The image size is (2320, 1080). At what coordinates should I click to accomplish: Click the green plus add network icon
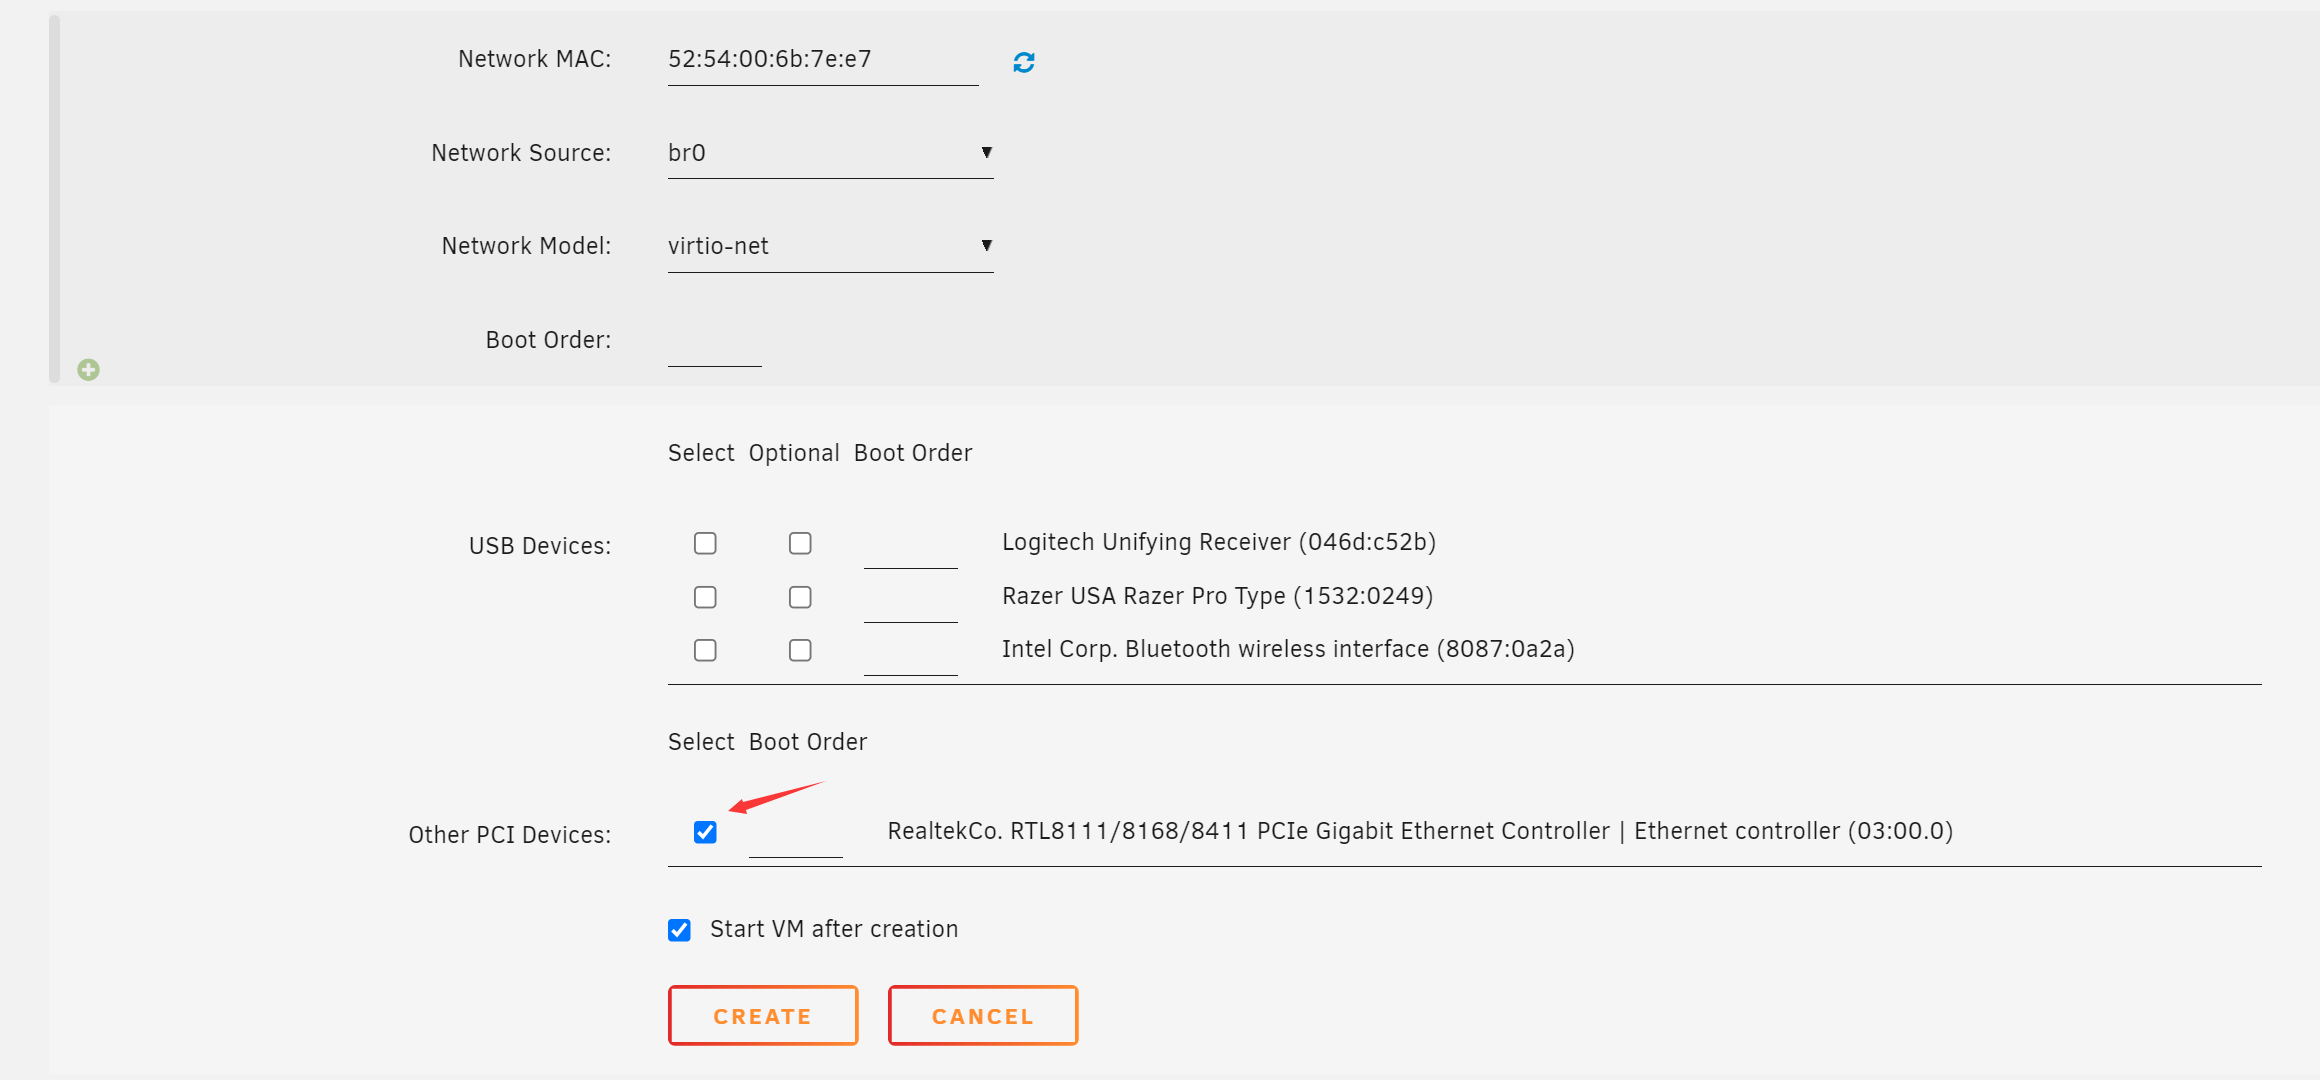point(88,370)
